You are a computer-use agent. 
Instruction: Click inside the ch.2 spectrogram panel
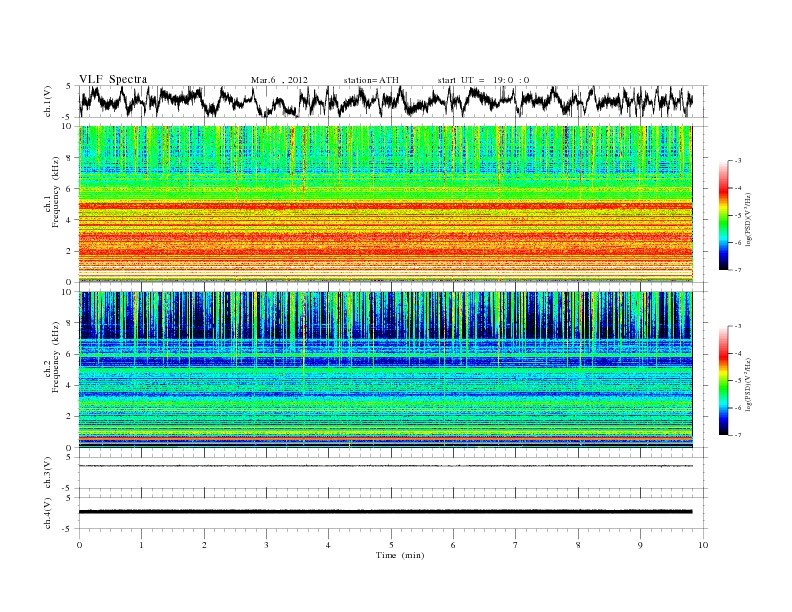pos(386,370)
